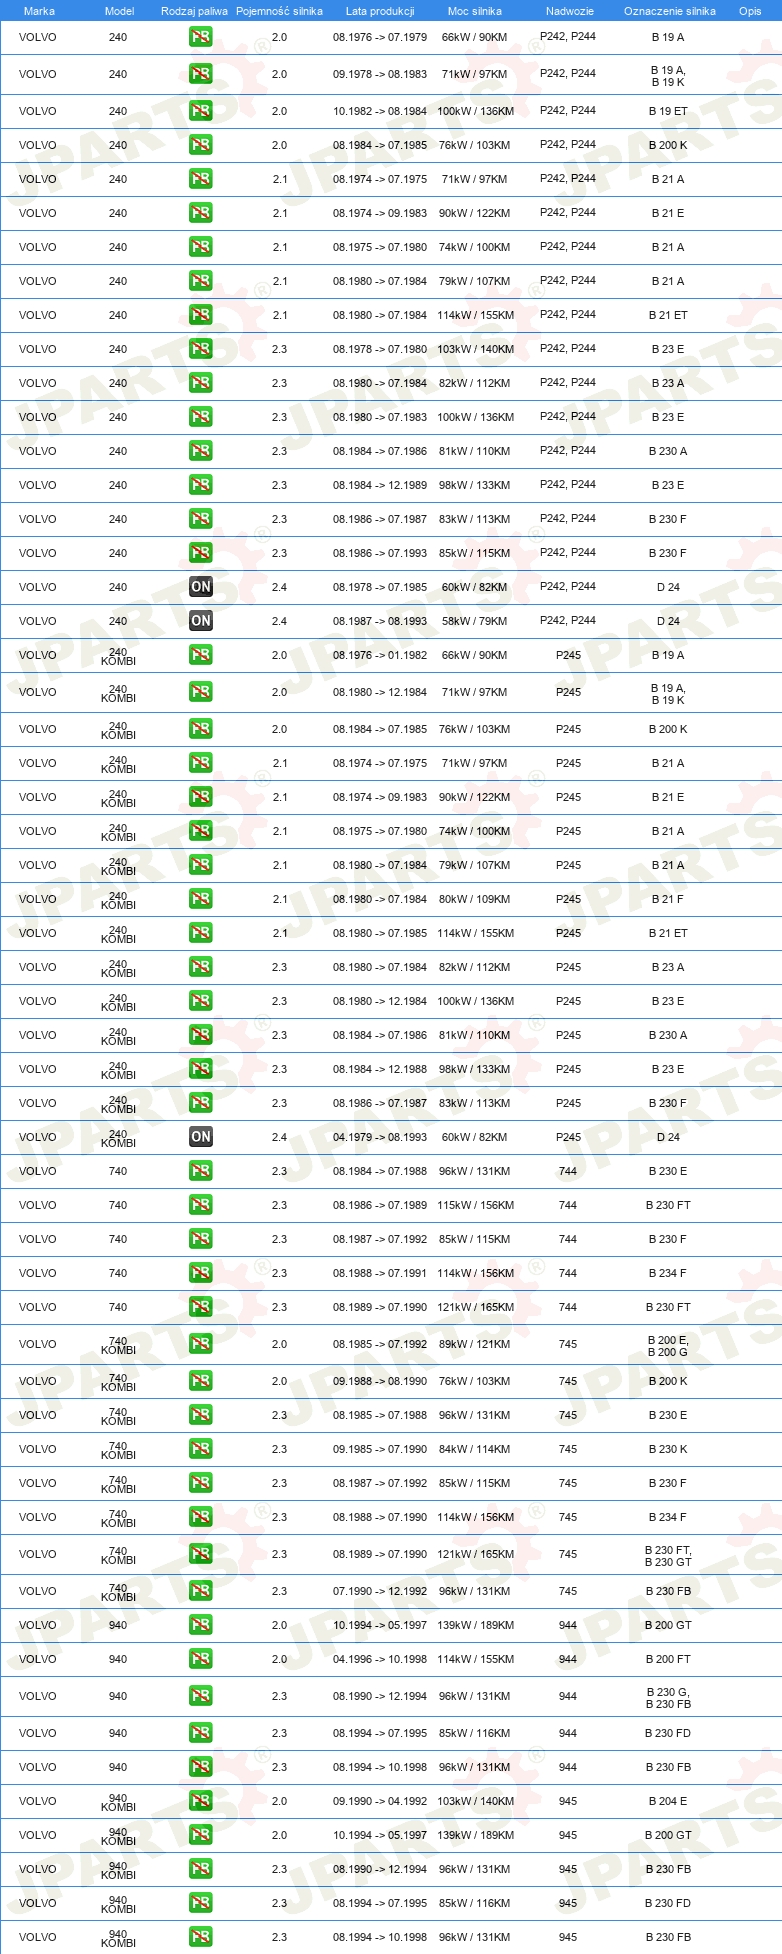Viewport: 782px width, 1954px height.
Task: Select production years 08.1988 -> 07.1991
Action: (380, 1273)
